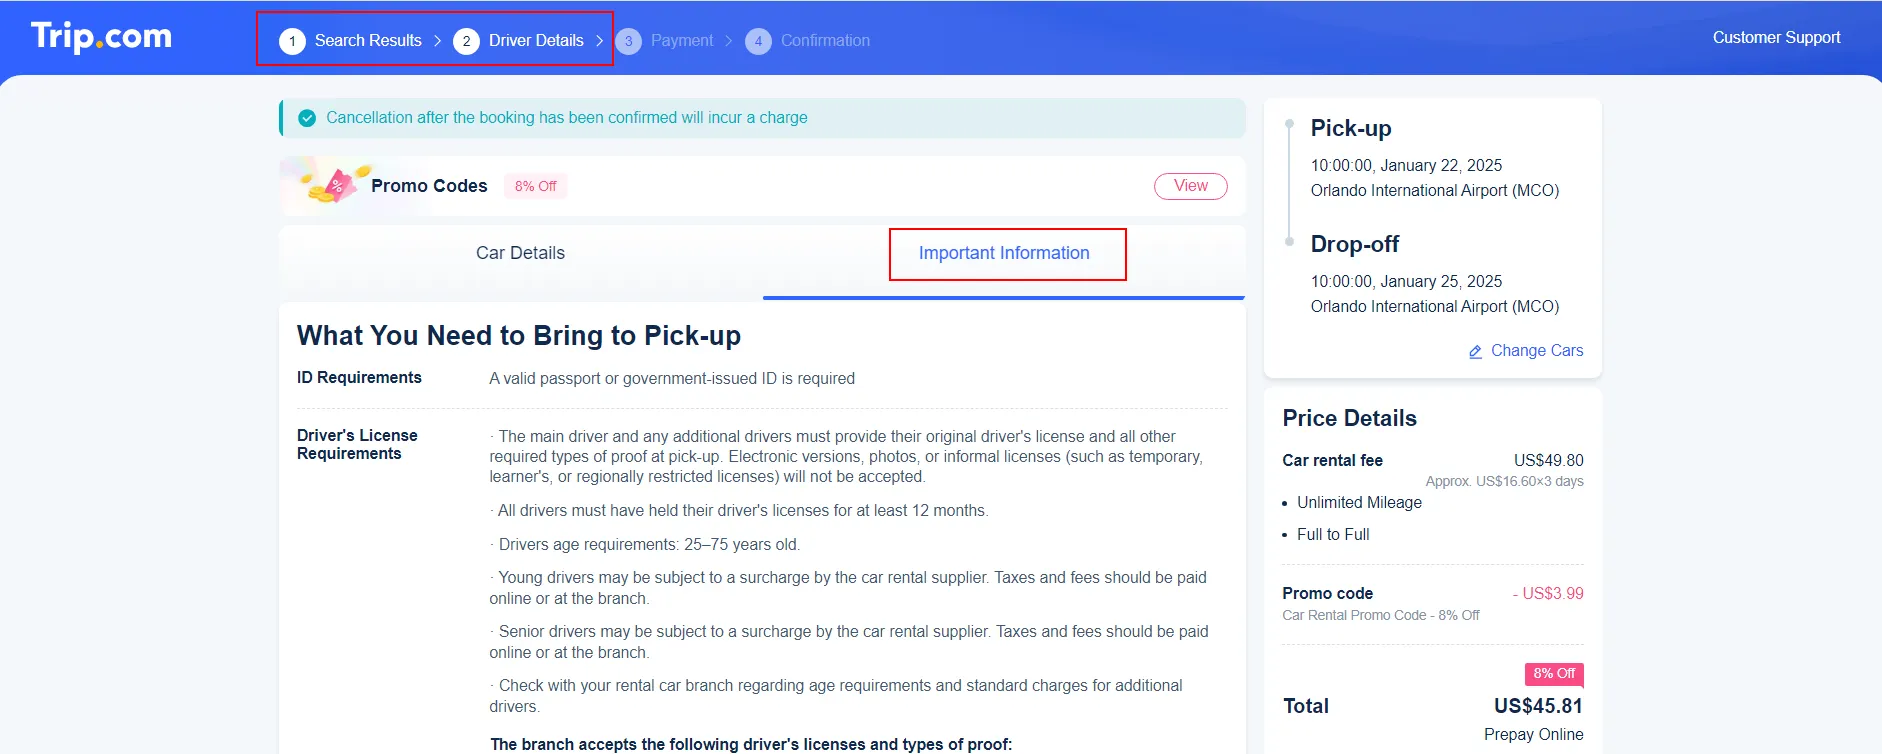The image size is (1882, 754).
Task: Click the Change Cars edit pencil icon
Action: point(1475,352)
